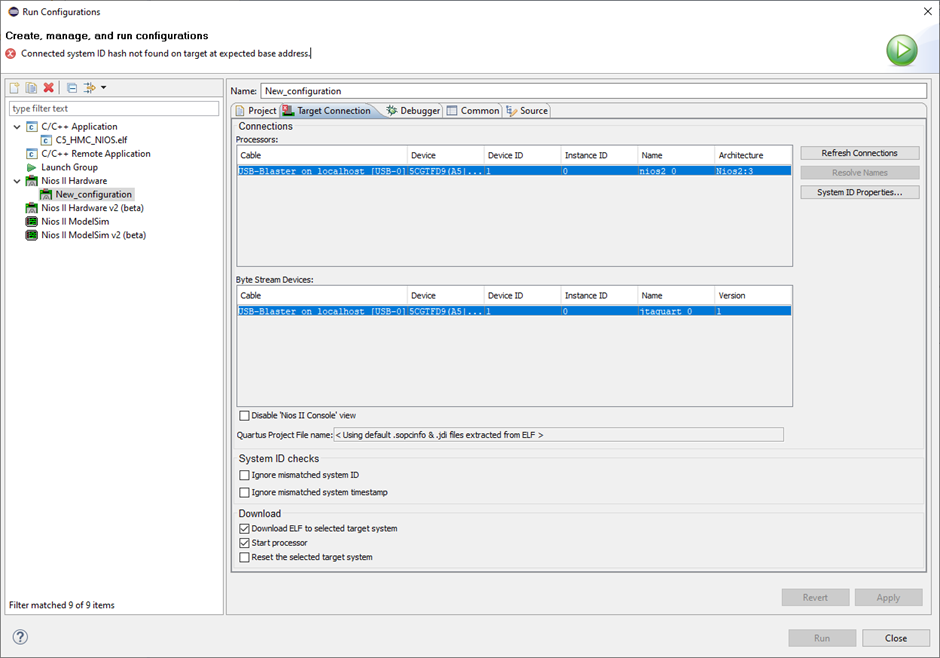Click the red error icon beside message

(x=11, y=53)
